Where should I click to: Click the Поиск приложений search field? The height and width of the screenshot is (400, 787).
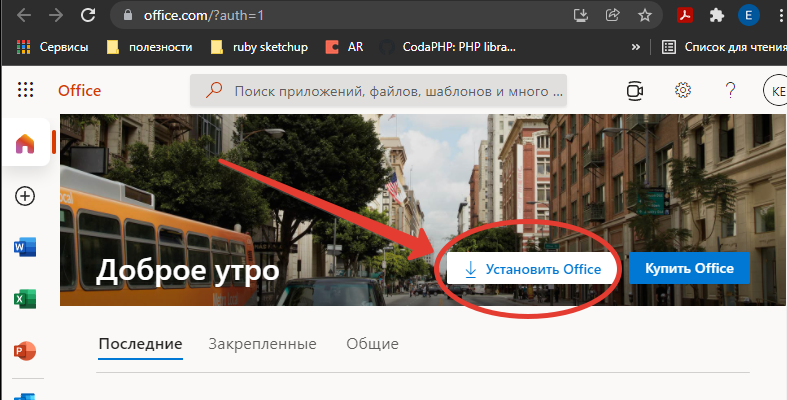(378, 91)
